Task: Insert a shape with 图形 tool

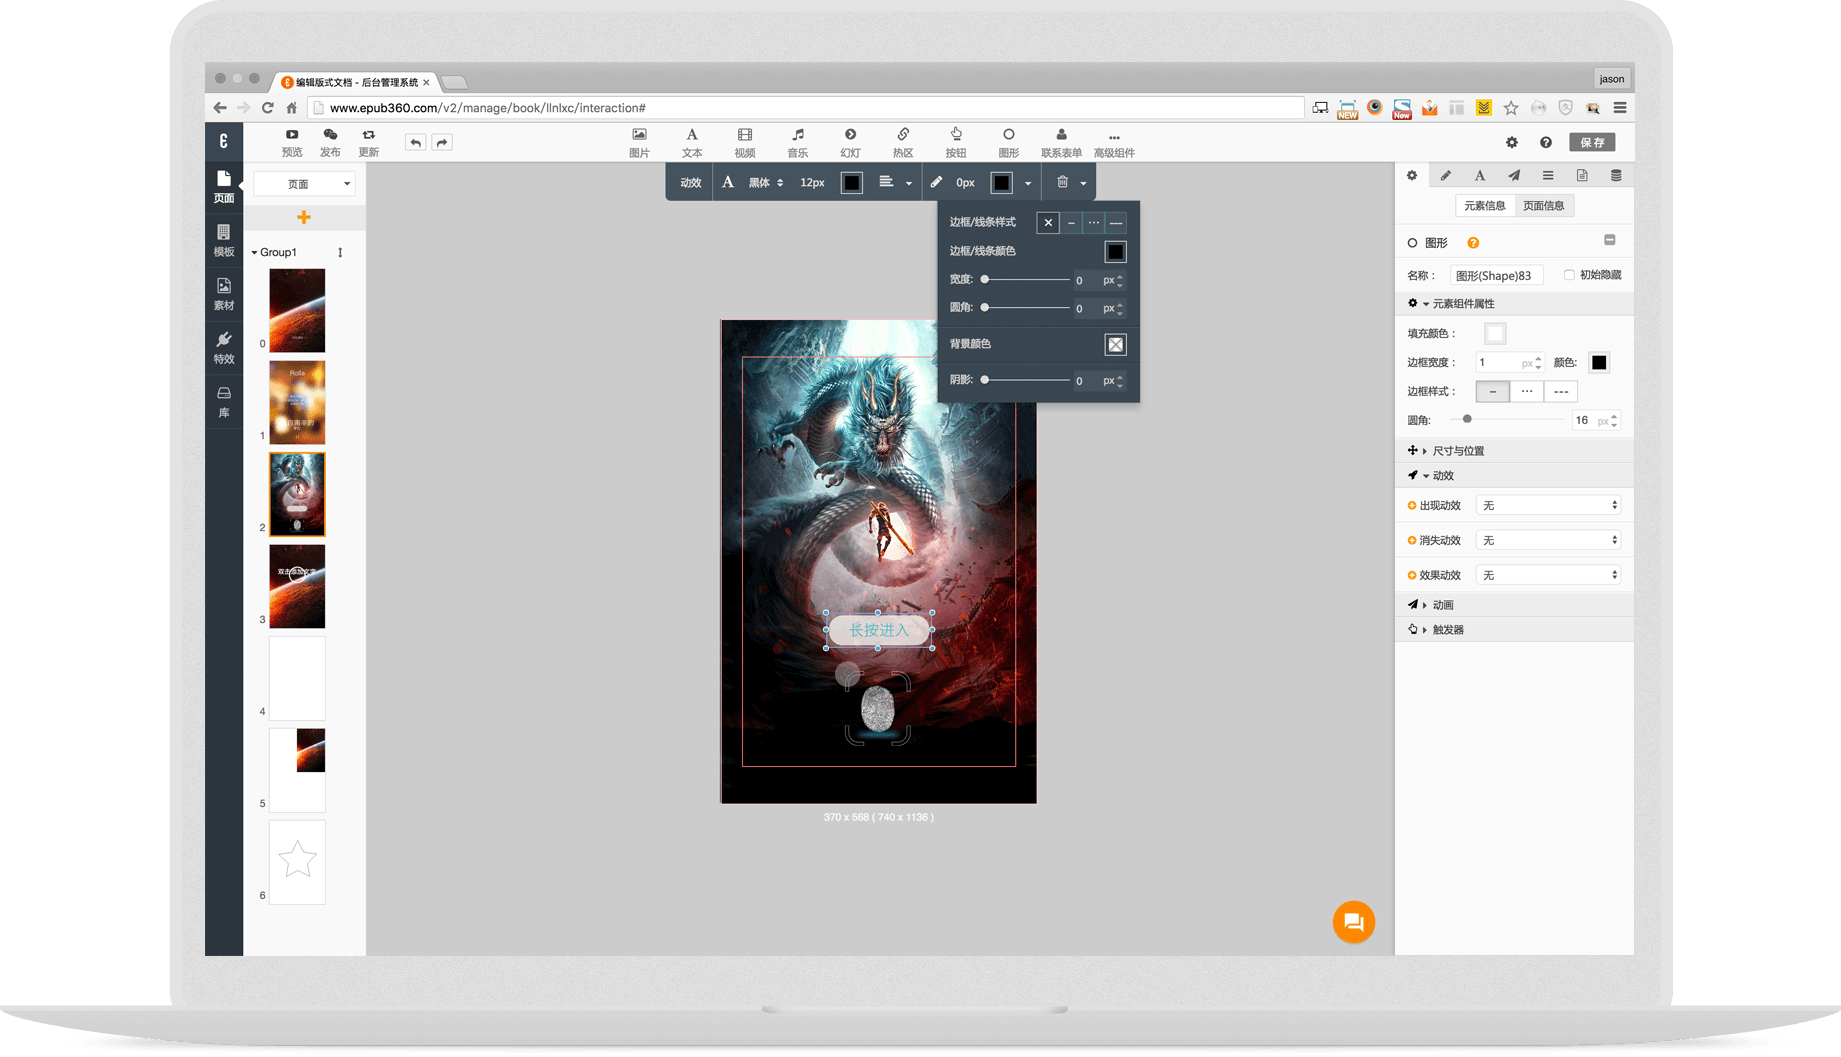Action: pos(1008,142)
